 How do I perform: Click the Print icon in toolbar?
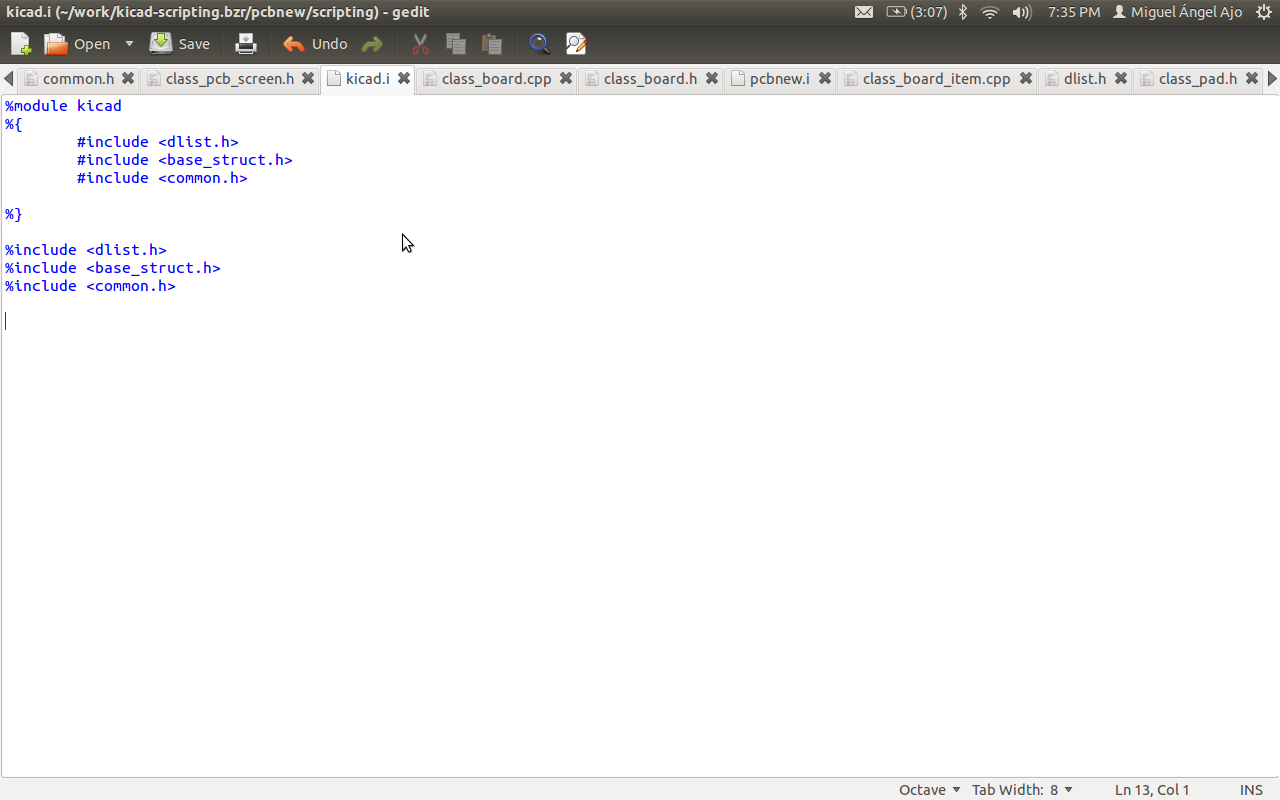245,44
